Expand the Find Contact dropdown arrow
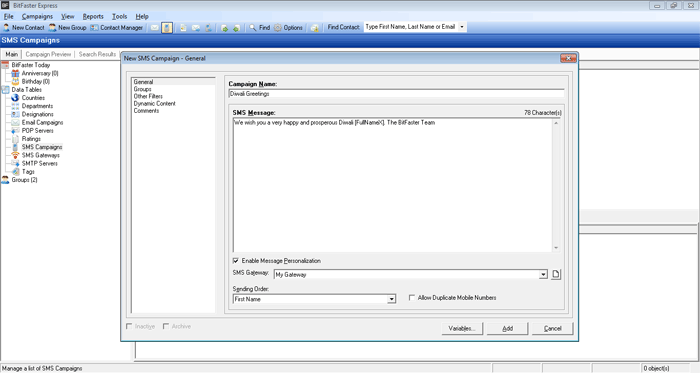700x373 pixels. point(462,27)
